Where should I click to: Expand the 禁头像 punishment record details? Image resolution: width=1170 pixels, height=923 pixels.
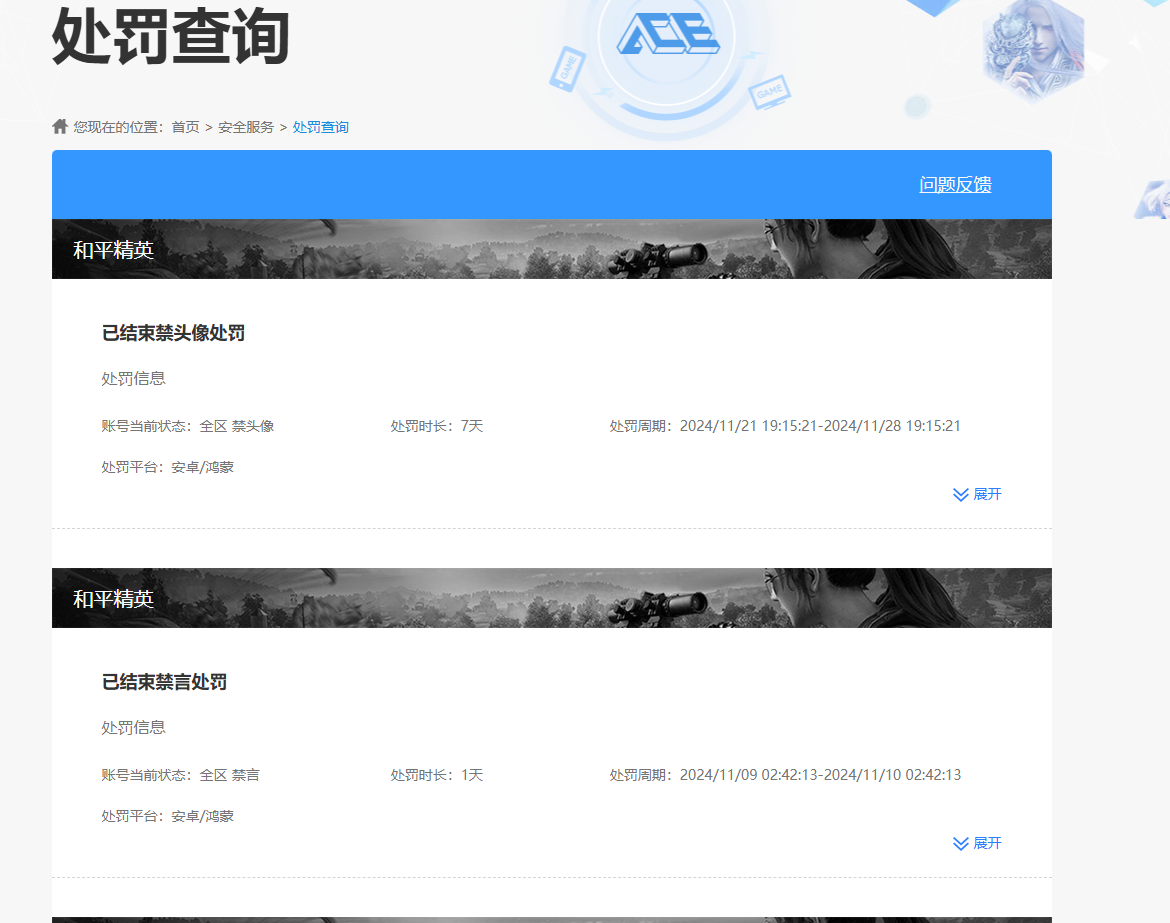click(x=977, y=494)
